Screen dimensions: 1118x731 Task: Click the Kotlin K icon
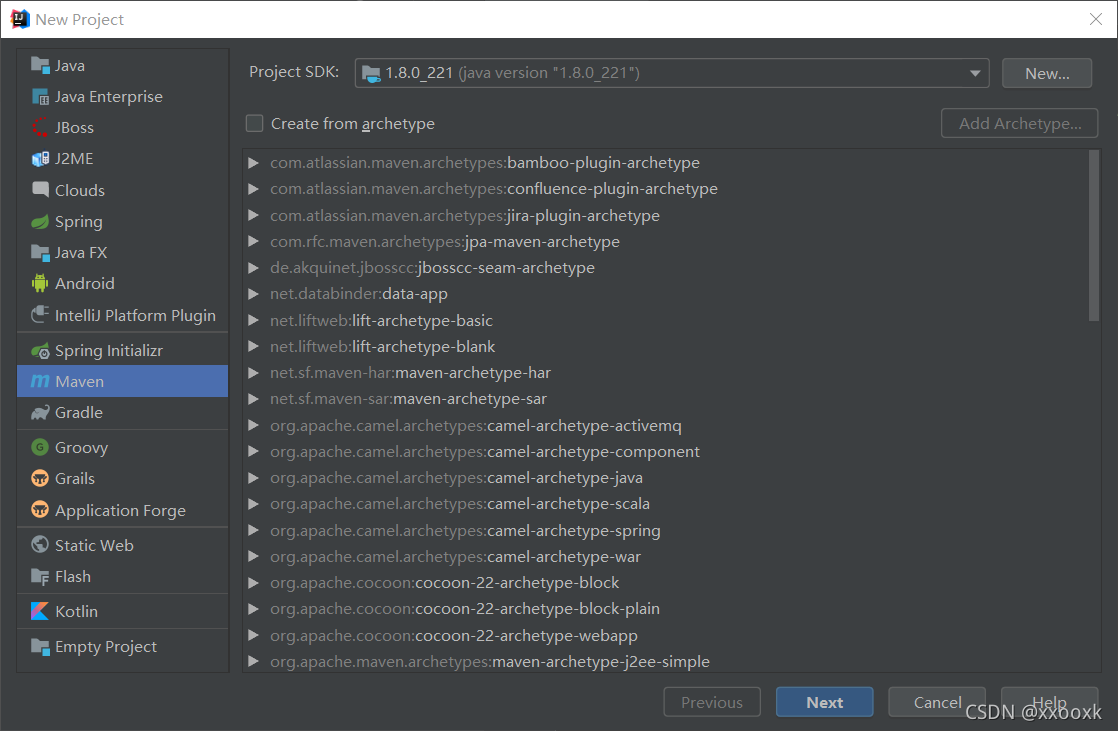click(40, 611)
